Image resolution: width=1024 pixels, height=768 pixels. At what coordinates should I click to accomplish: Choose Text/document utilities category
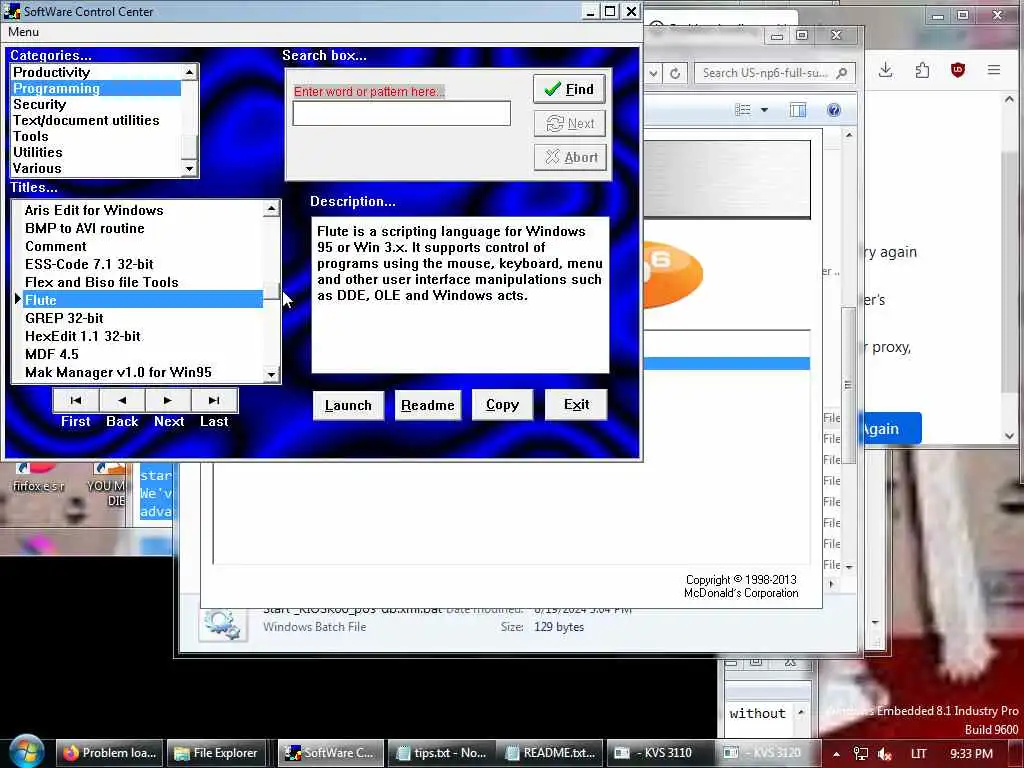pos(95,120)
